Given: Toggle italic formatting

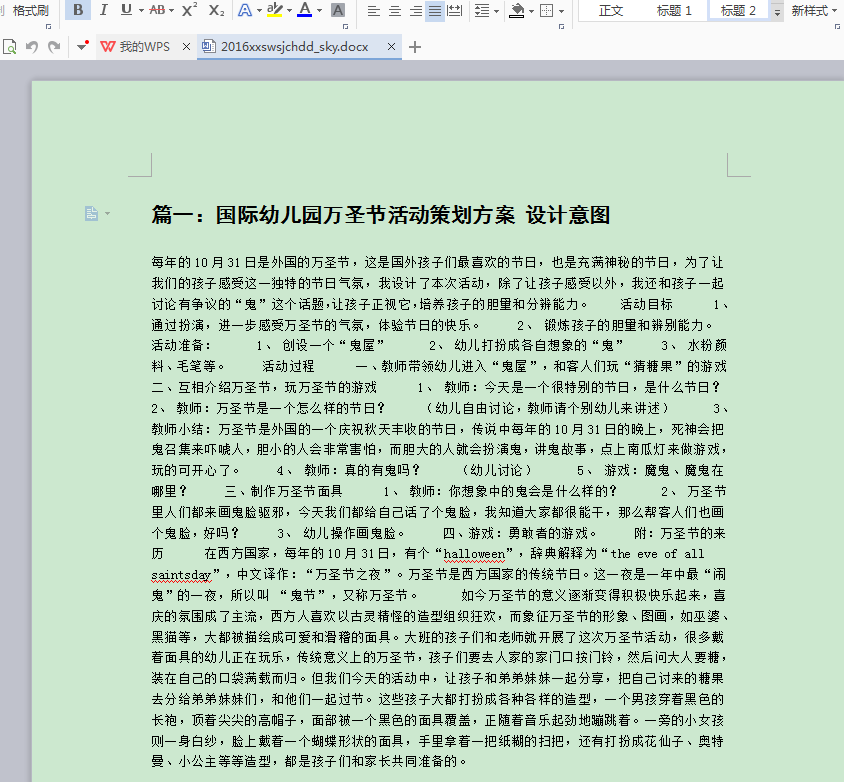Looking at the screenshot, I should pyautogui.click(x=102, y=11).
